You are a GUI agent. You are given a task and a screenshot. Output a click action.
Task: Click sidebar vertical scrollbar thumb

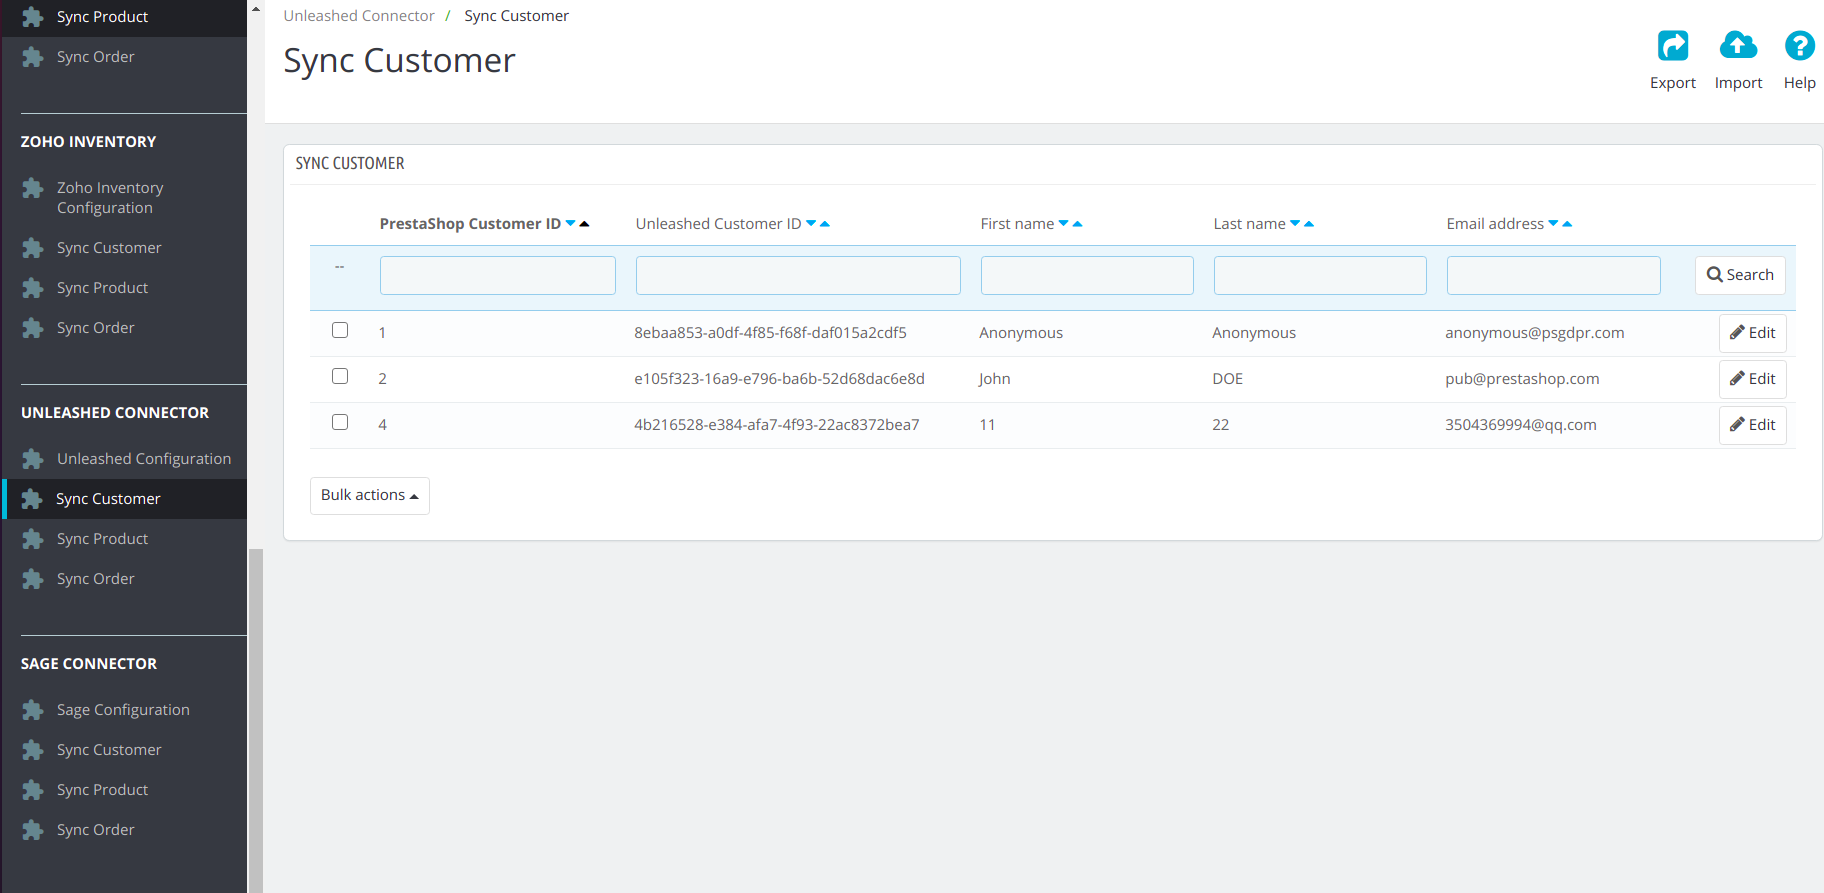coord(256,720)
